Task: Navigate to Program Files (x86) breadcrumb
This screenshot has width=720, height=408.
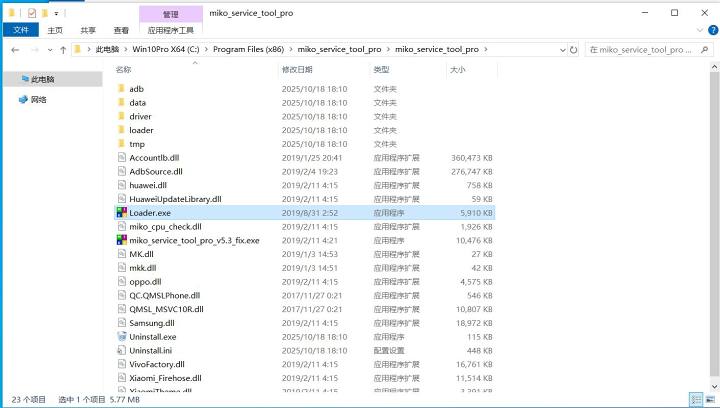Action: (x=248, y=49)
